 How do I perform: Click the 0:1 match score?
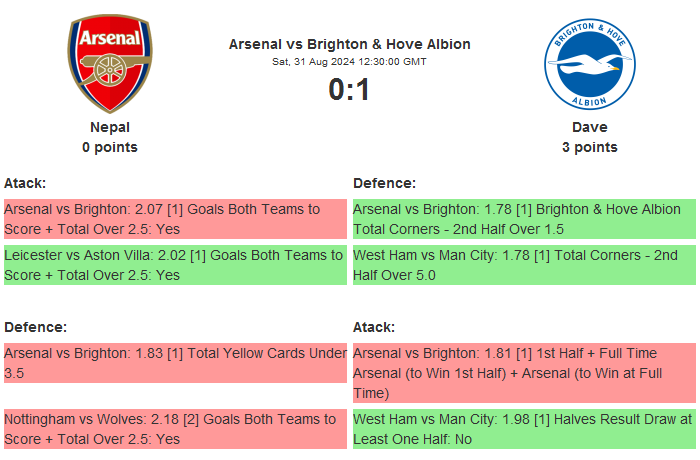pyautogui.click(x=349, y=90)
